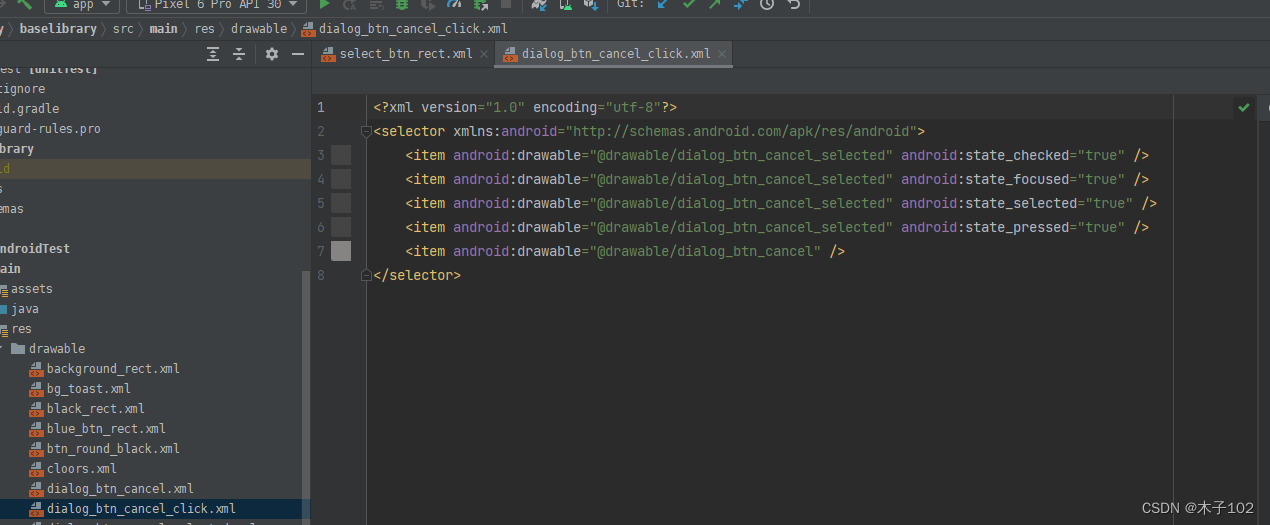Click the green Run app button
Viewport: 1270px width, 525px height.
(324, 5)
